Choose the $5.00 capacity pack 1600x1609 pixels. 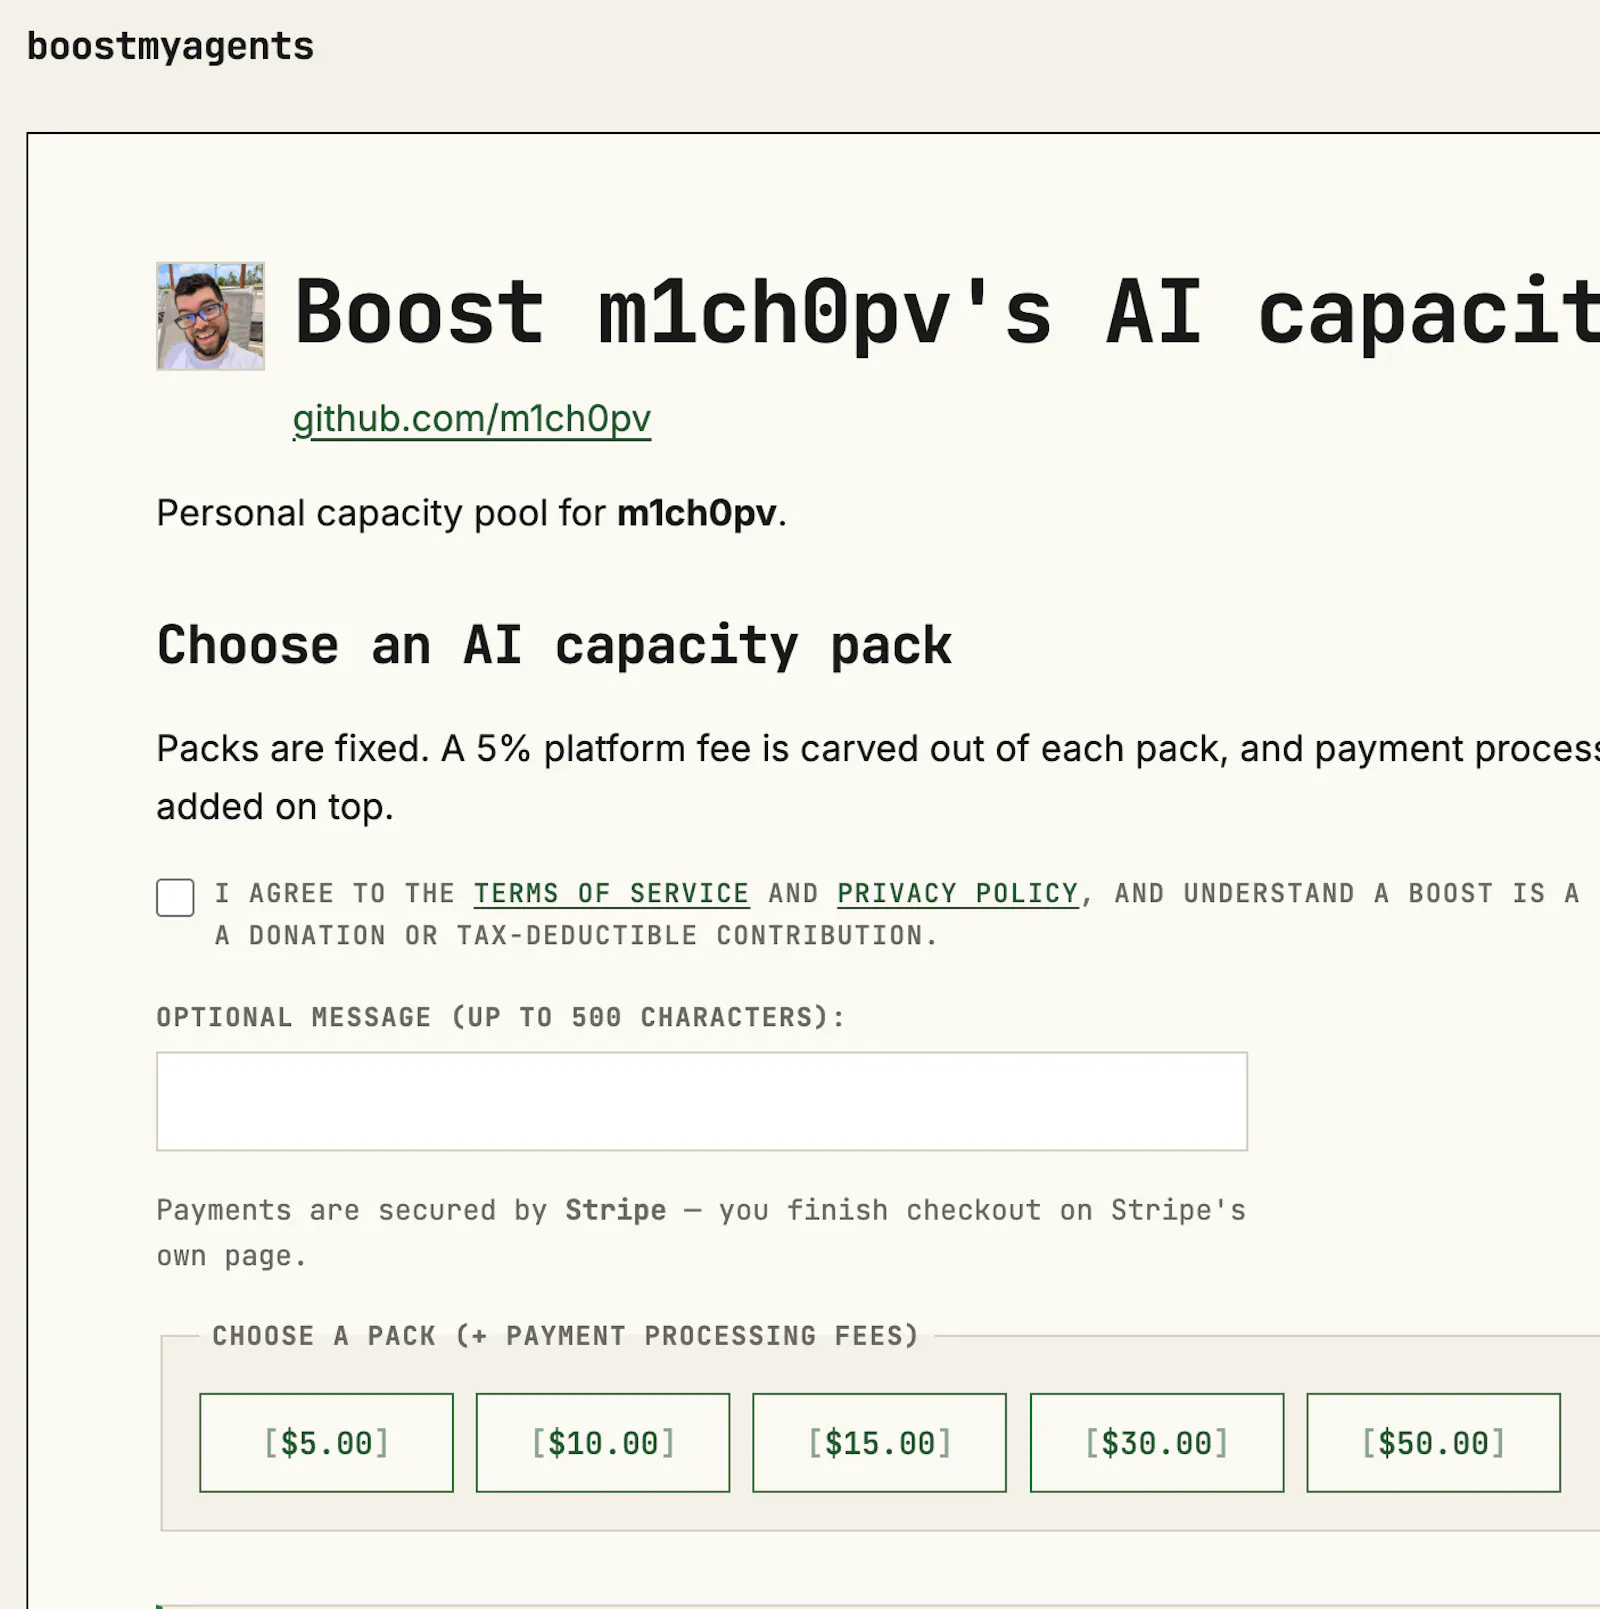[x=326, y=1443]
